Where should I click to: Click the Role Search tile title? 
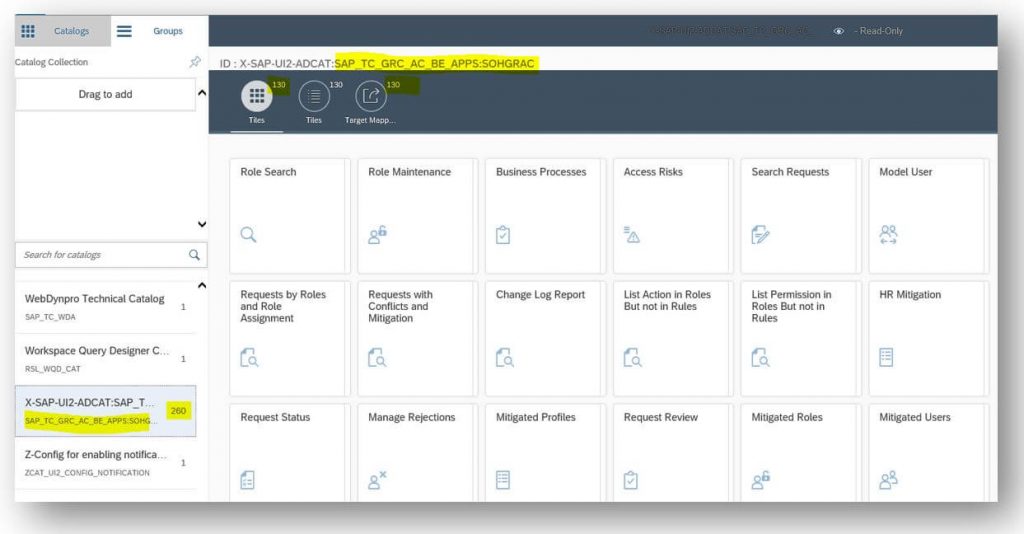tap(268, 172)
